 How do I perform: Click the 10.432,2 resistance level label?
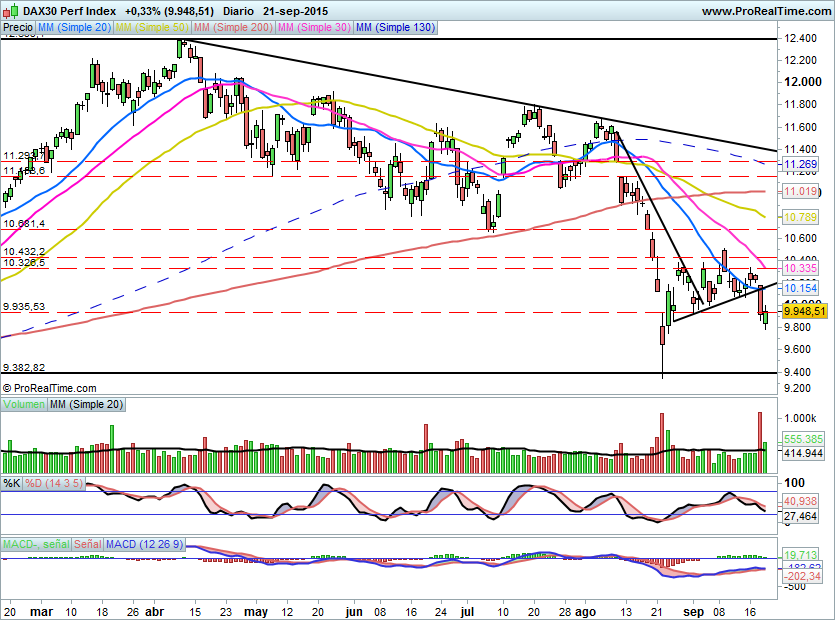[24, 251]
